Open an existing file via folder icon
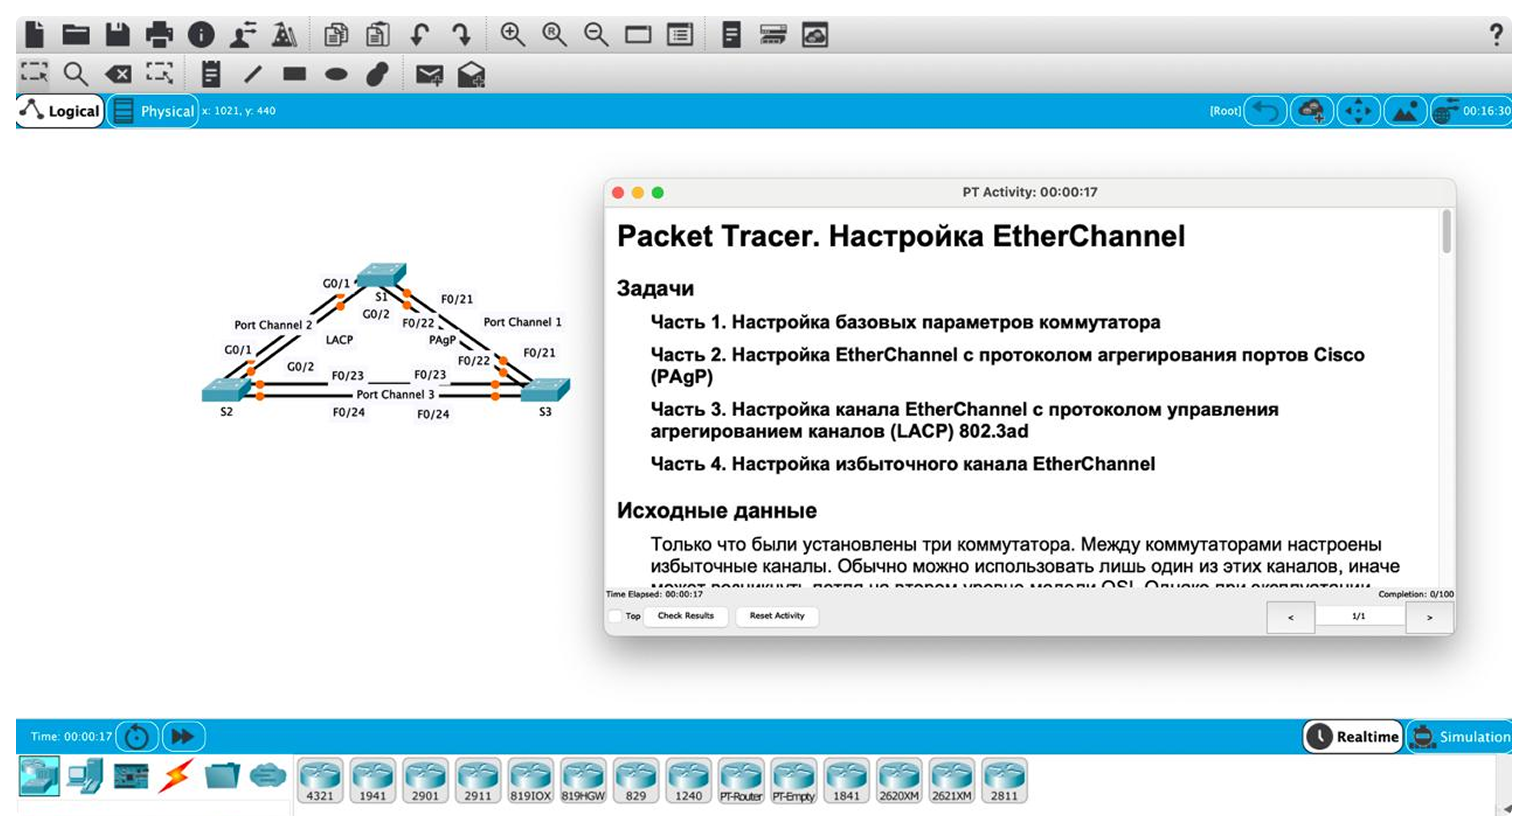The image size is (1528, 832). point(76,35)
